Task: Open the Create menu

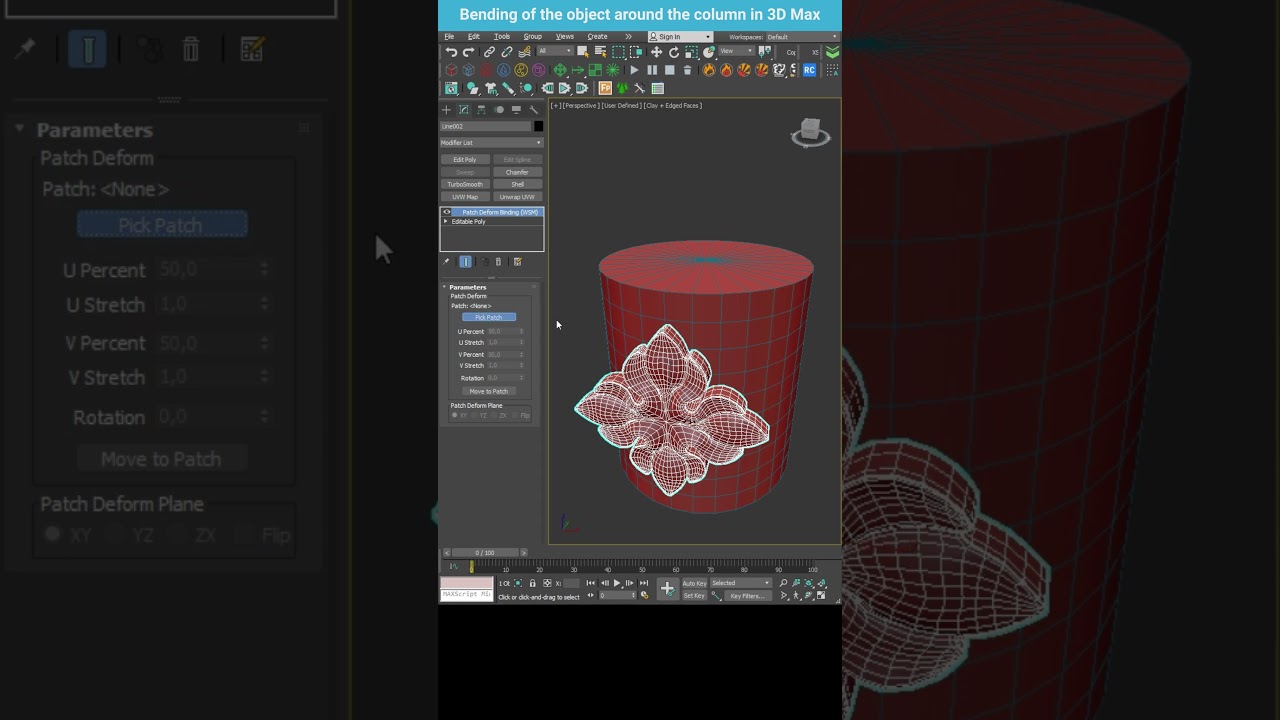Action: (597, 37)
